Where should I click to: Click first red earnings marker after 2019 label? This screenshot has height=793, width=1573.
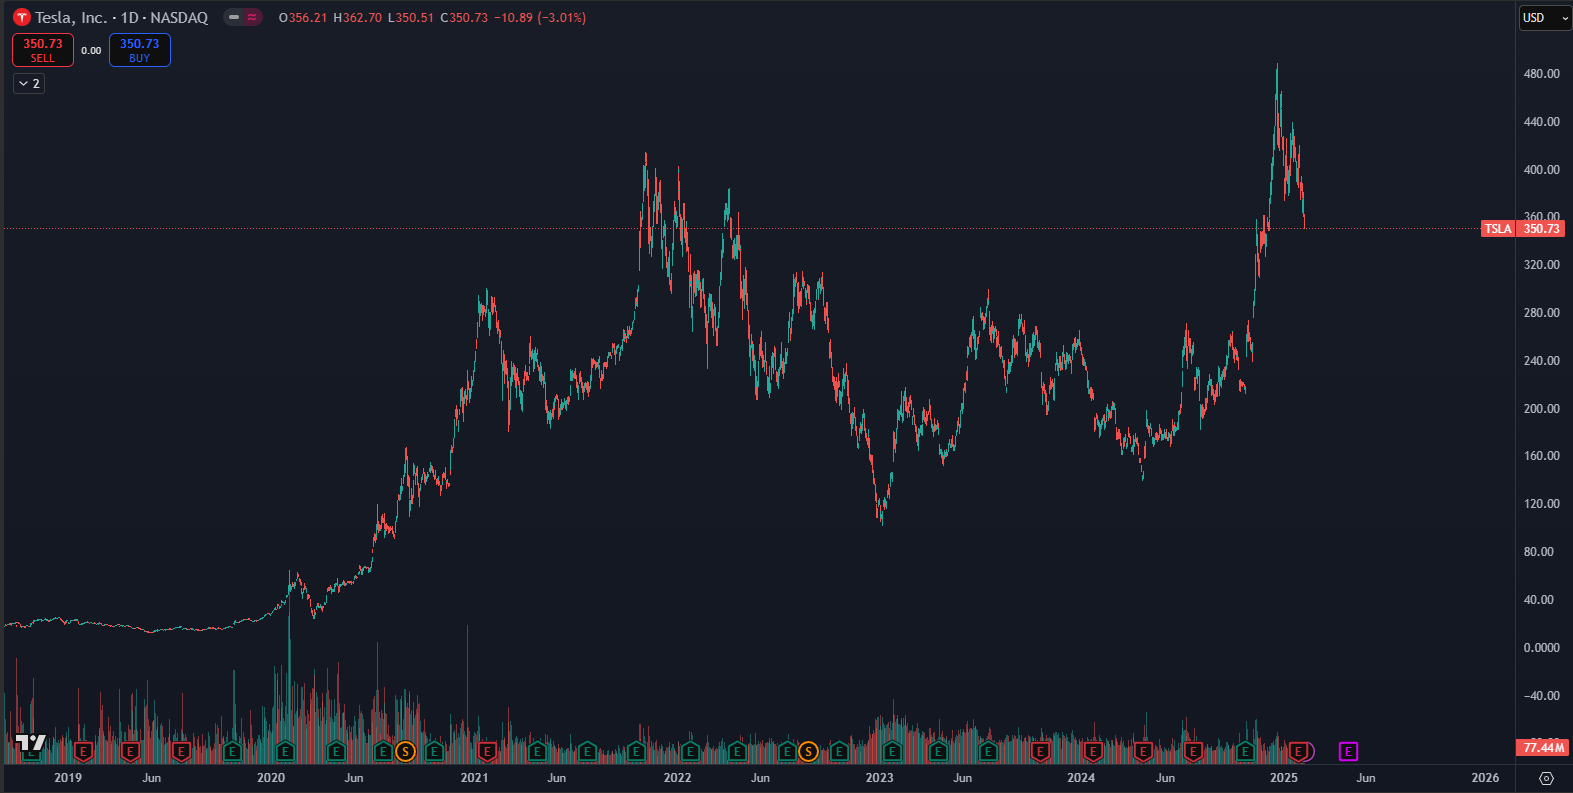(x=84, y=751)
